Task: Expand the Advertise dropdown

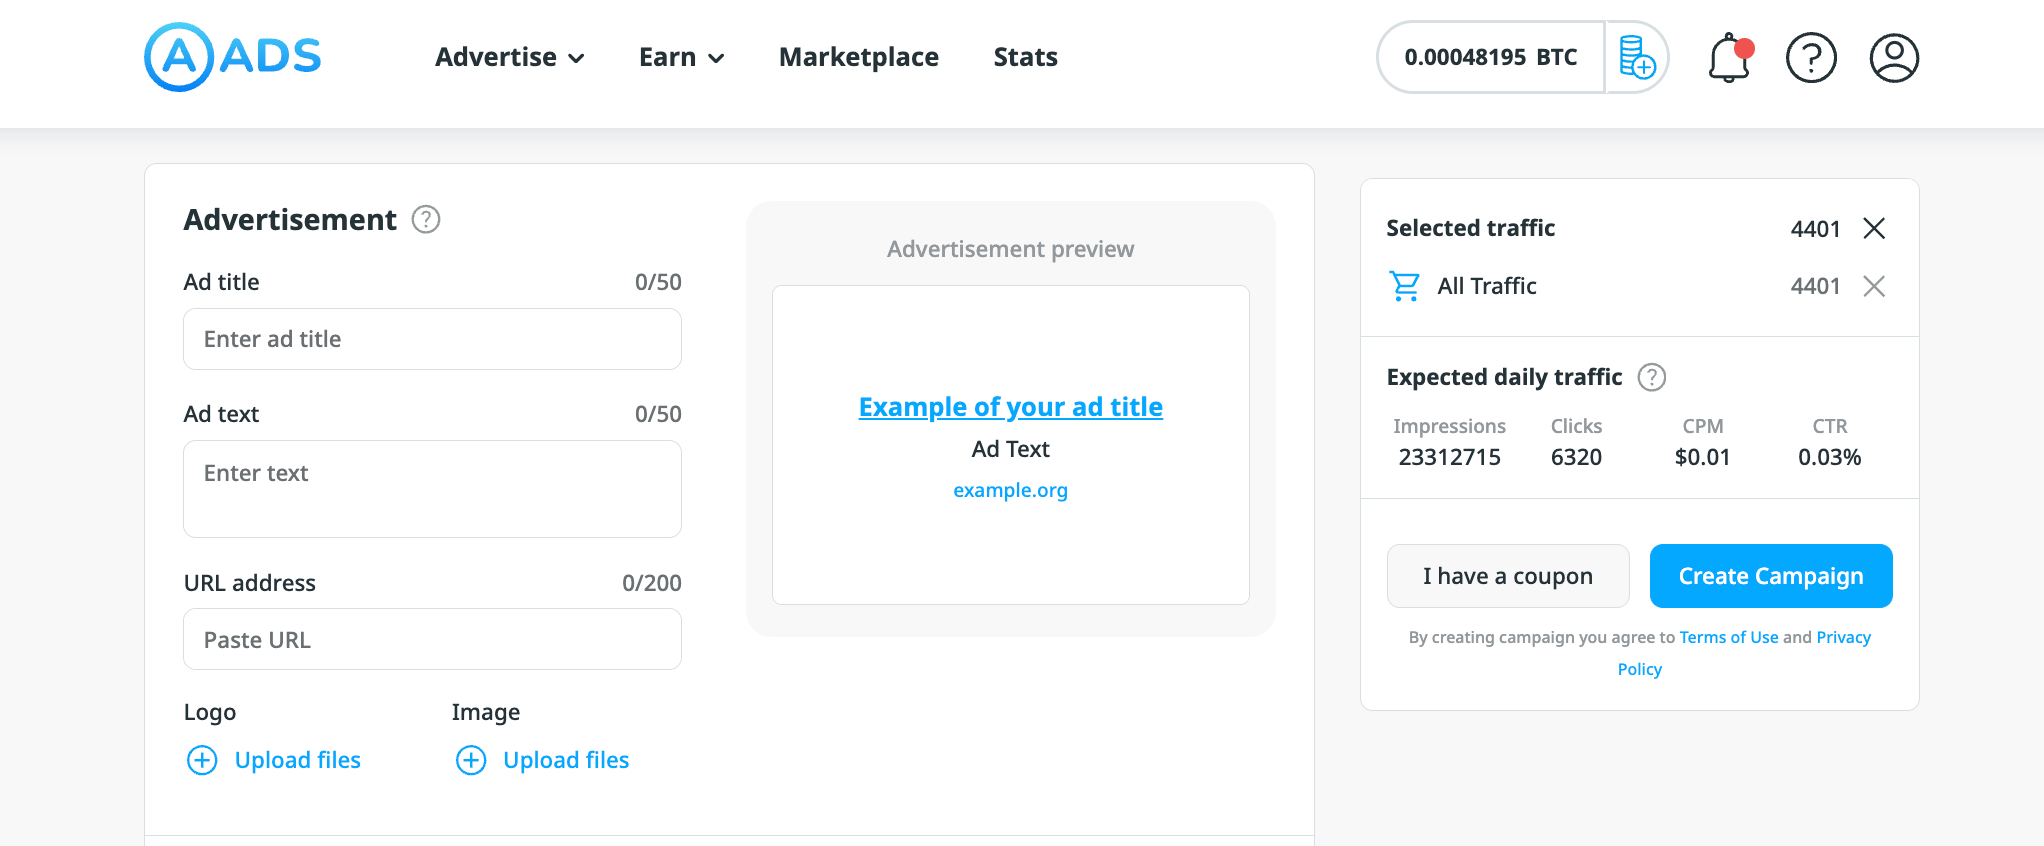Action: click(510, 57)
